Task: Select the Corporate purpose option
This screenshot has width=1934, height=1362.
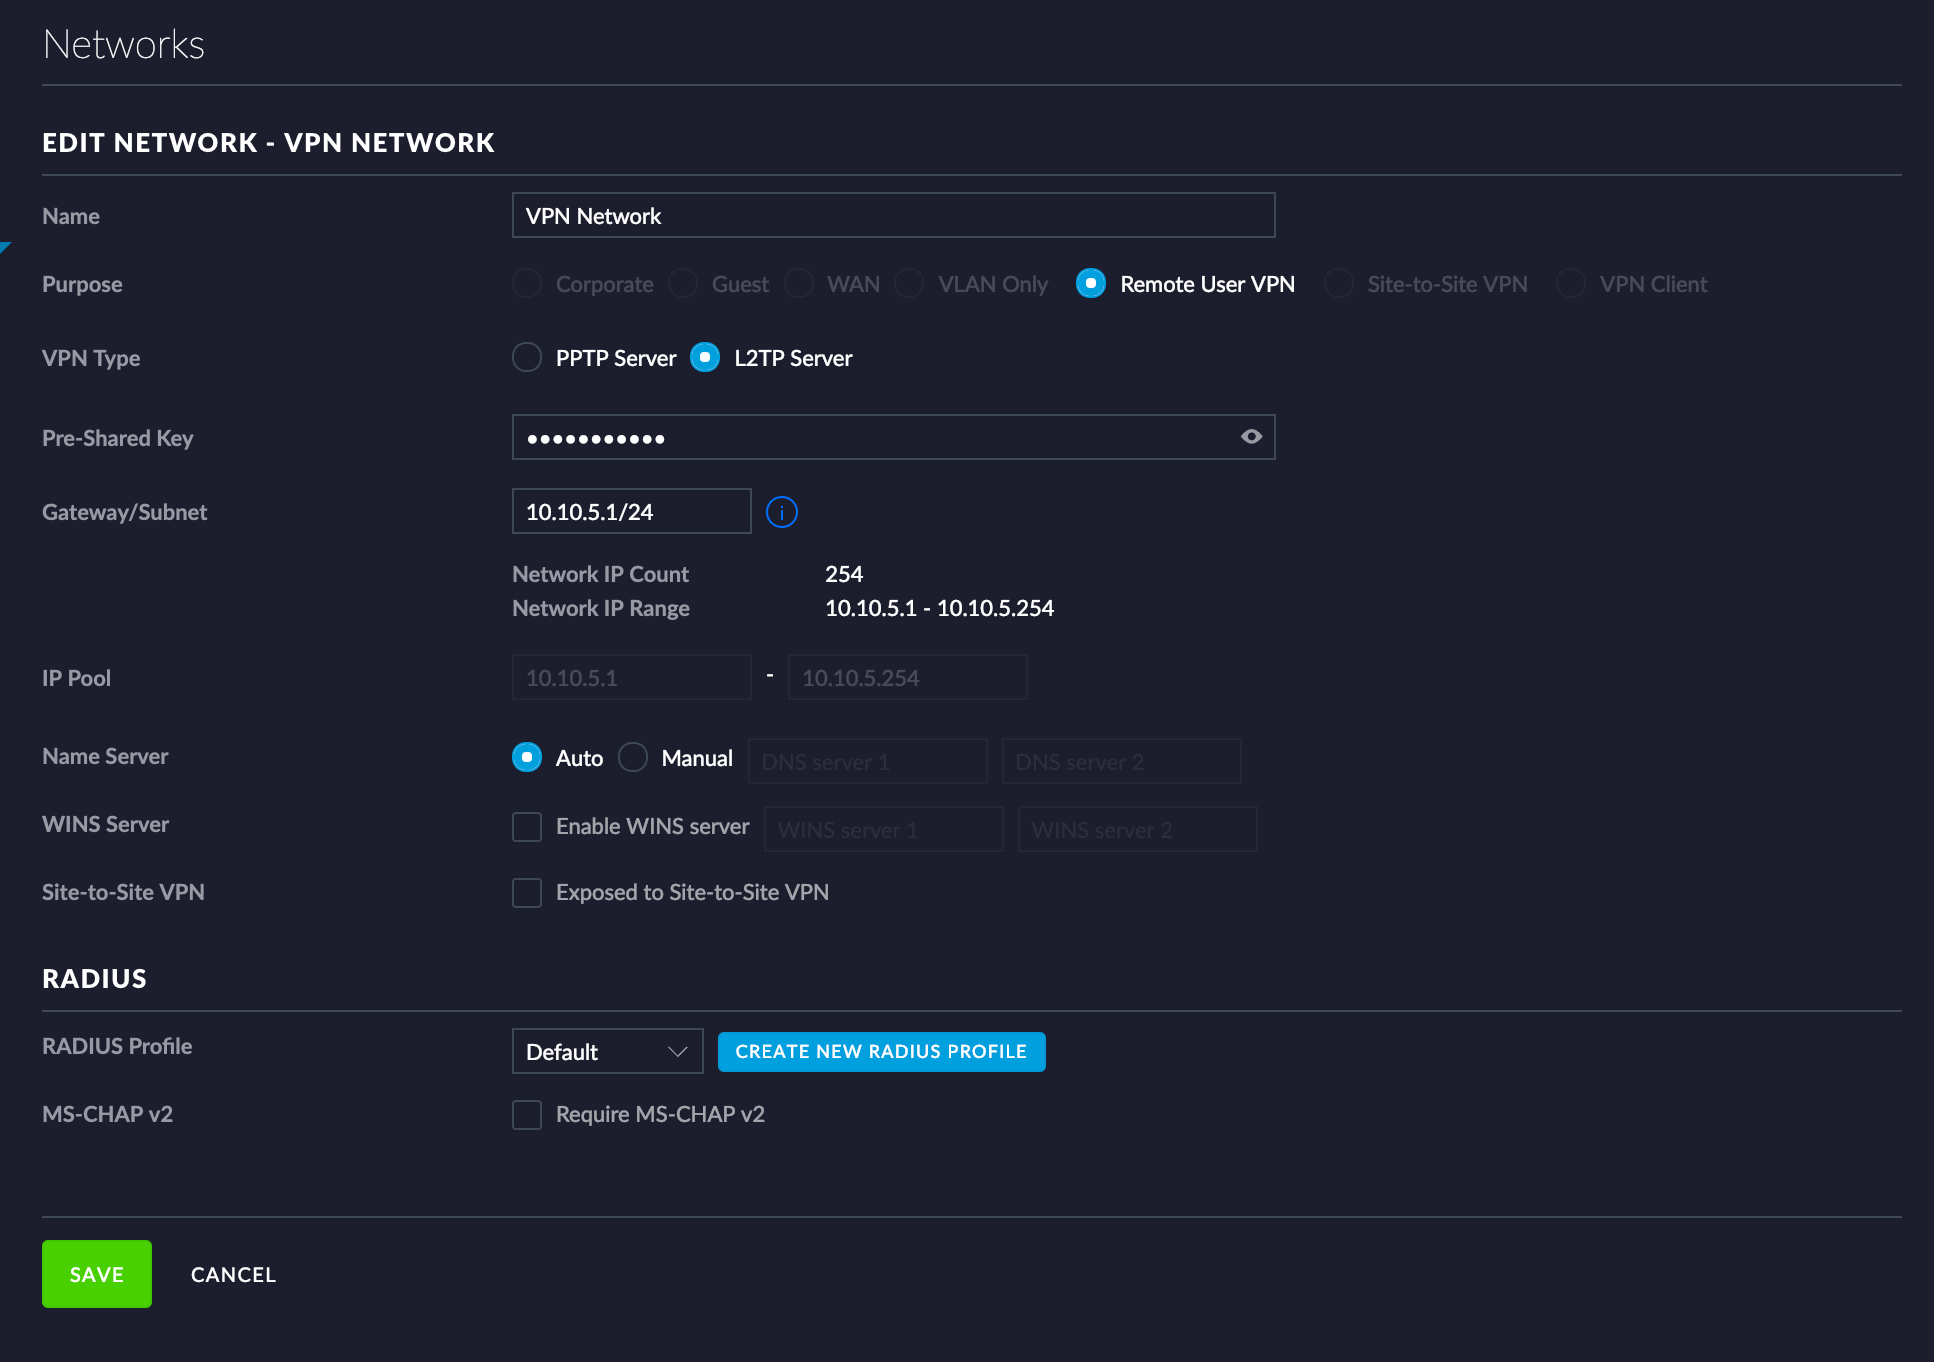Action: tap(527, 284)
